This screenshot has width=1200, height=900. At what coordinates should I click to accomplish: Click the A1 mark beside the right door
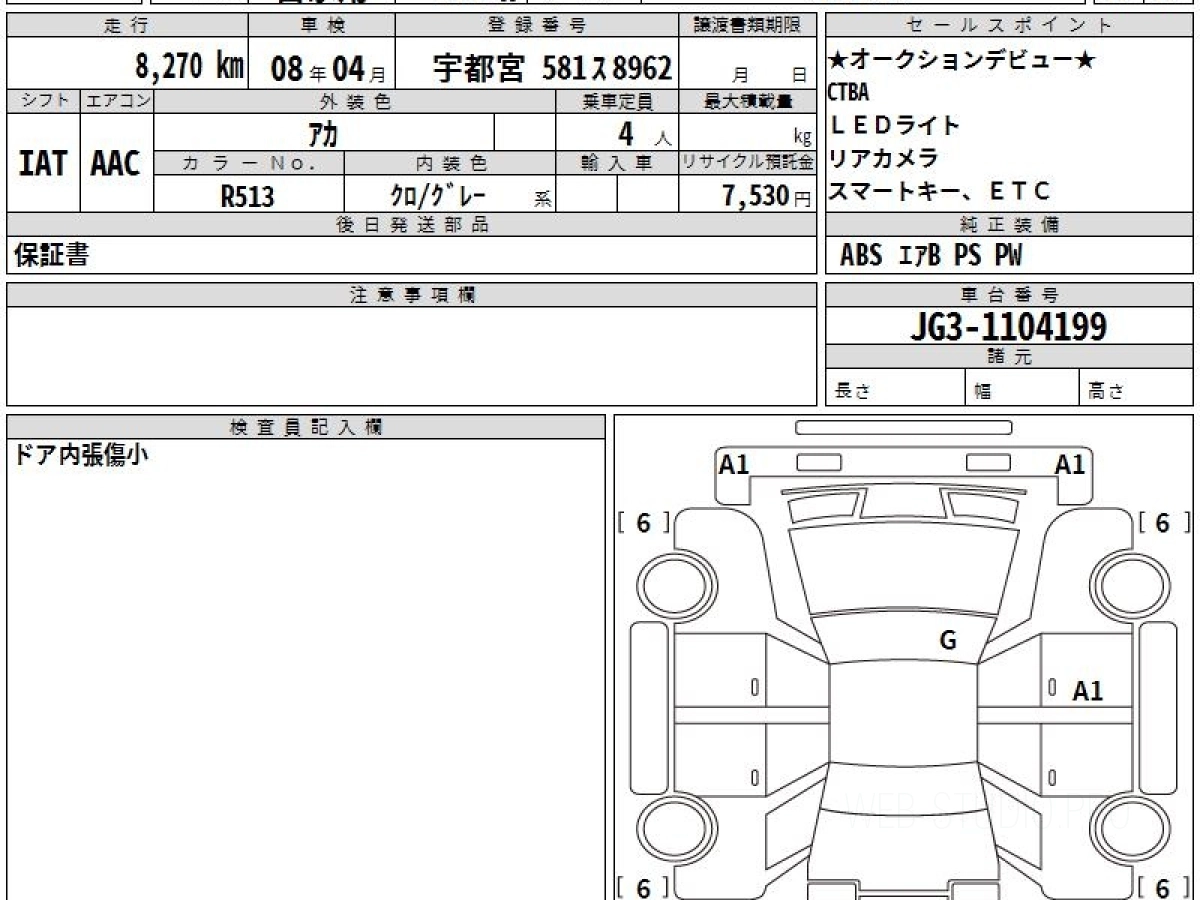coord(1088,691)
